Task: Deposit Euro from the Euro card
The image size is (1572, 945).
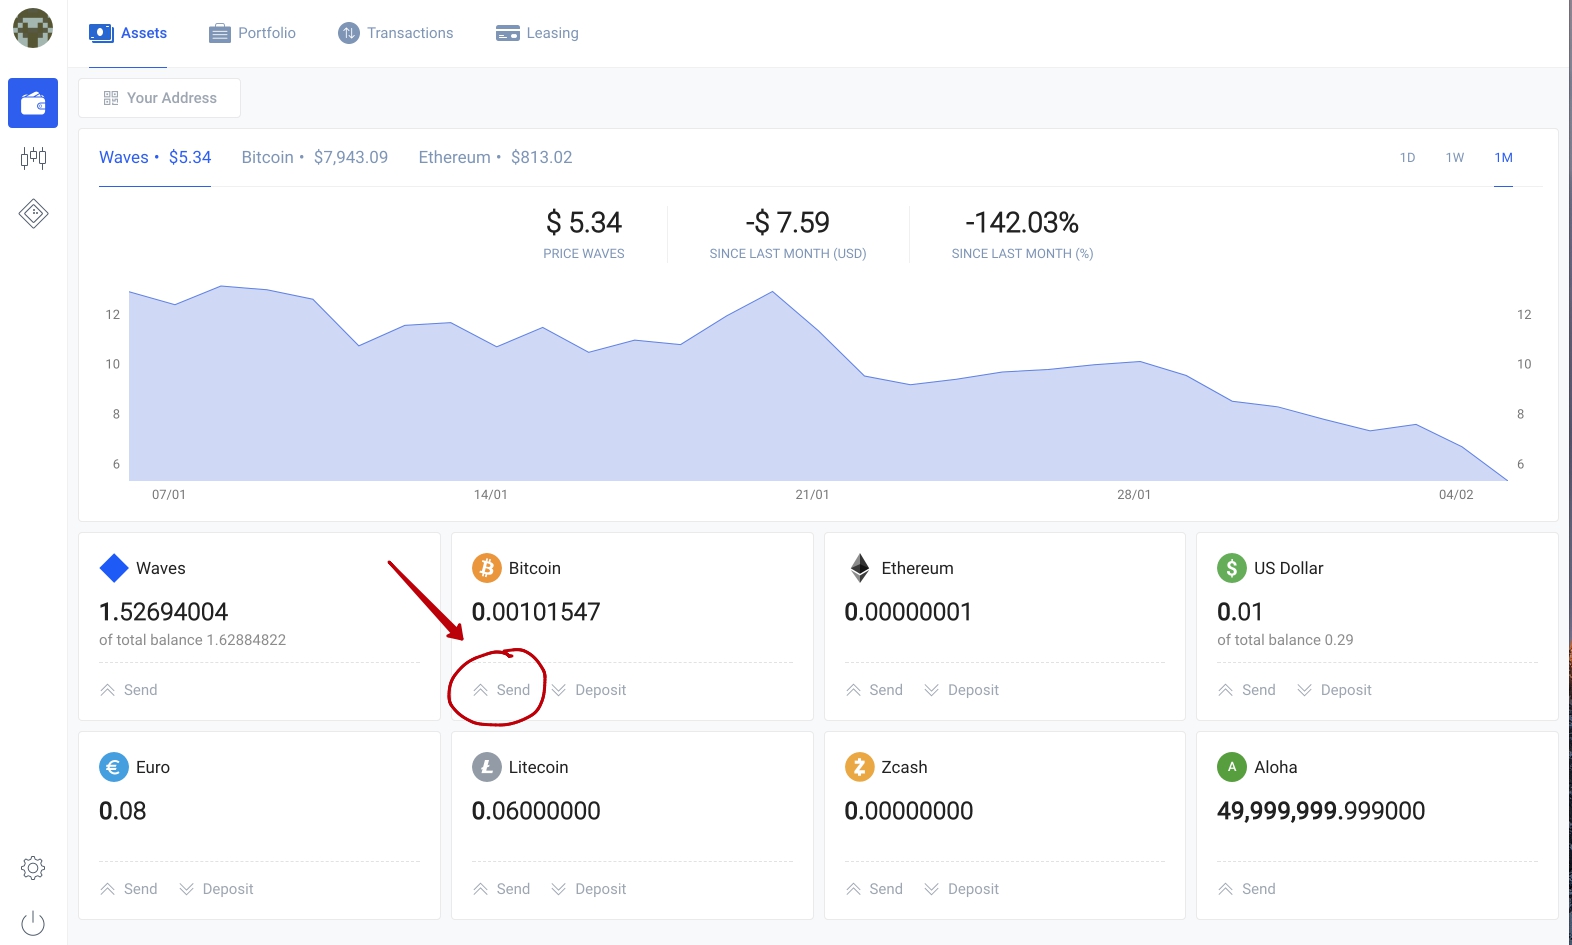Action: click(x=216, y=889)
